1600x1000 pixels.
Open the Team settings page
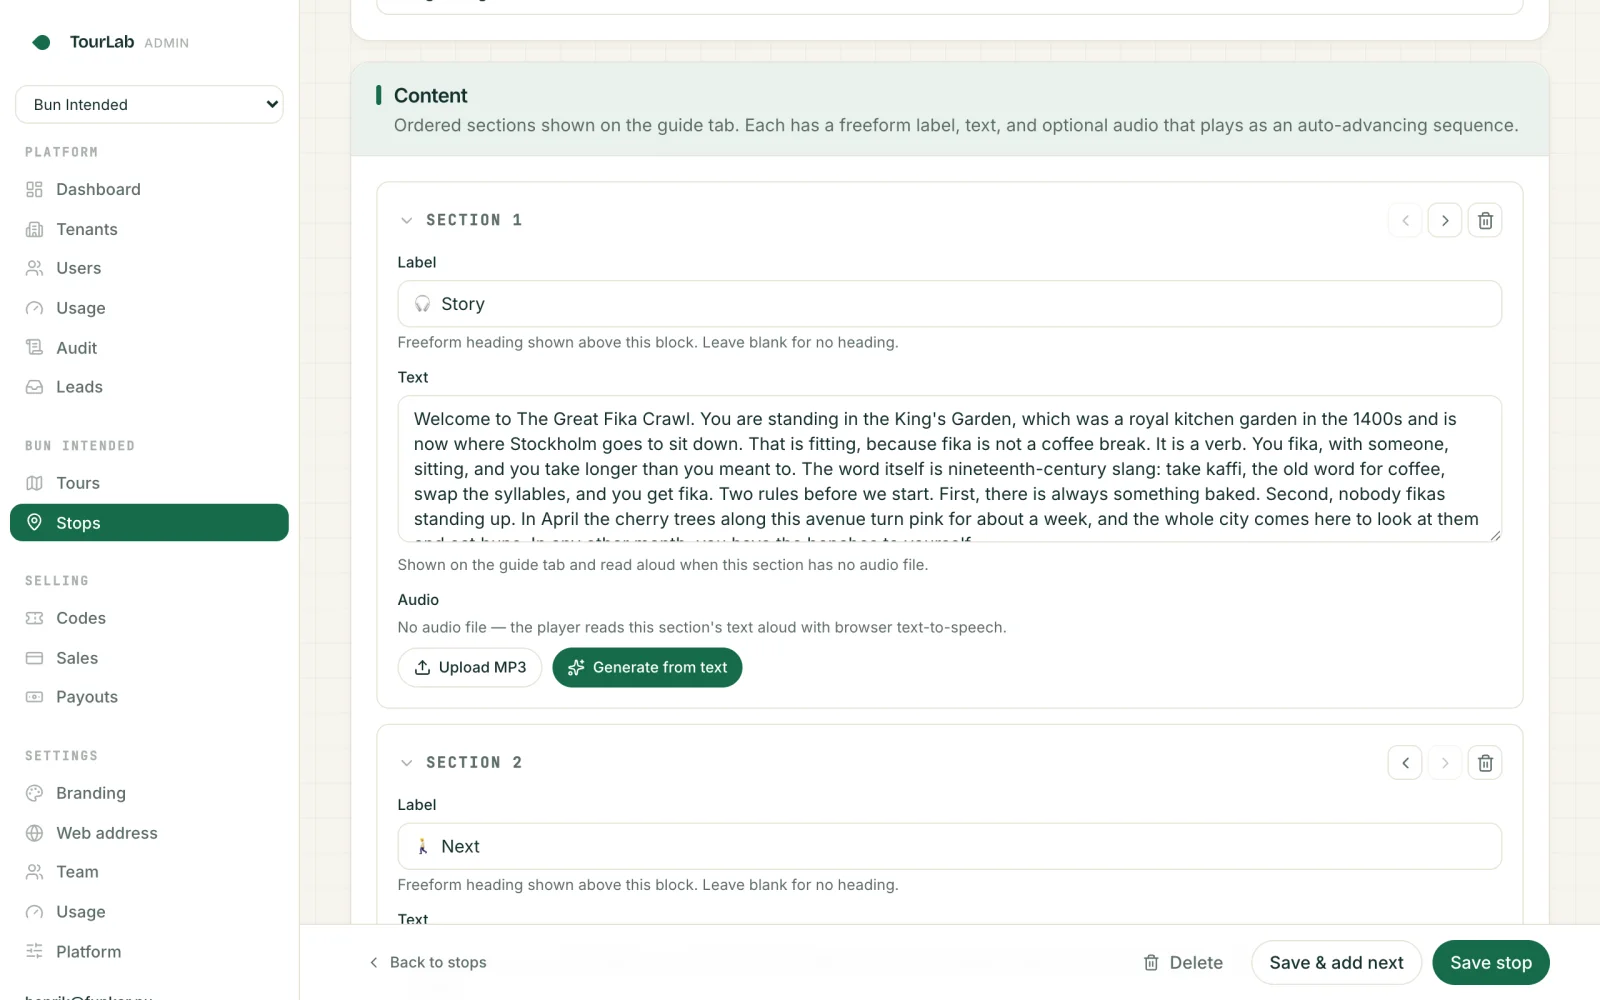[x=149, y=872]
